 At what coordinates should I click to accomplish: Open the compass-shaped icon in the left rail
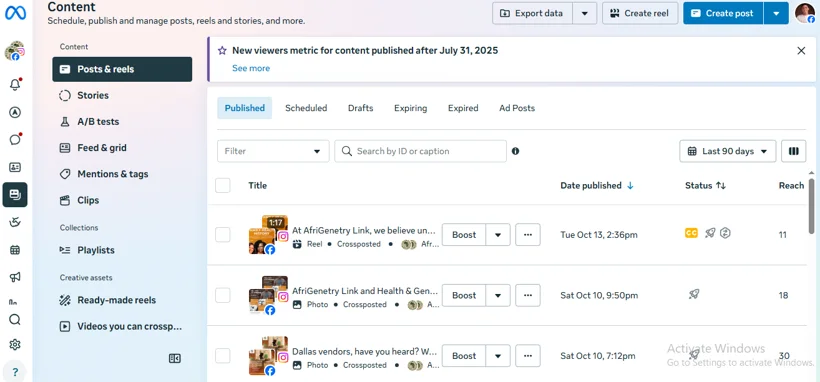pyautogui.click(x=15, y=113)
